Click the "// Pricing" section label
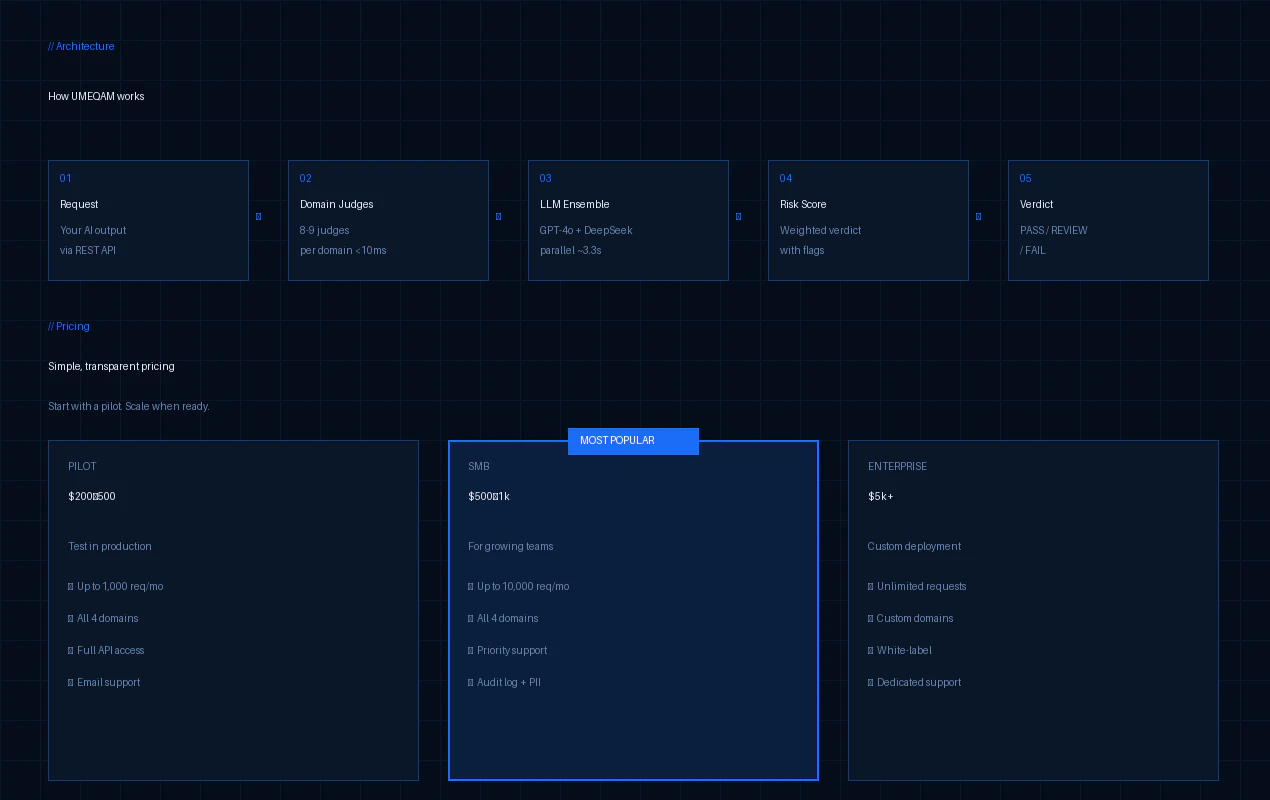This screenshot has height=800, width=1270. pos(69,326)
